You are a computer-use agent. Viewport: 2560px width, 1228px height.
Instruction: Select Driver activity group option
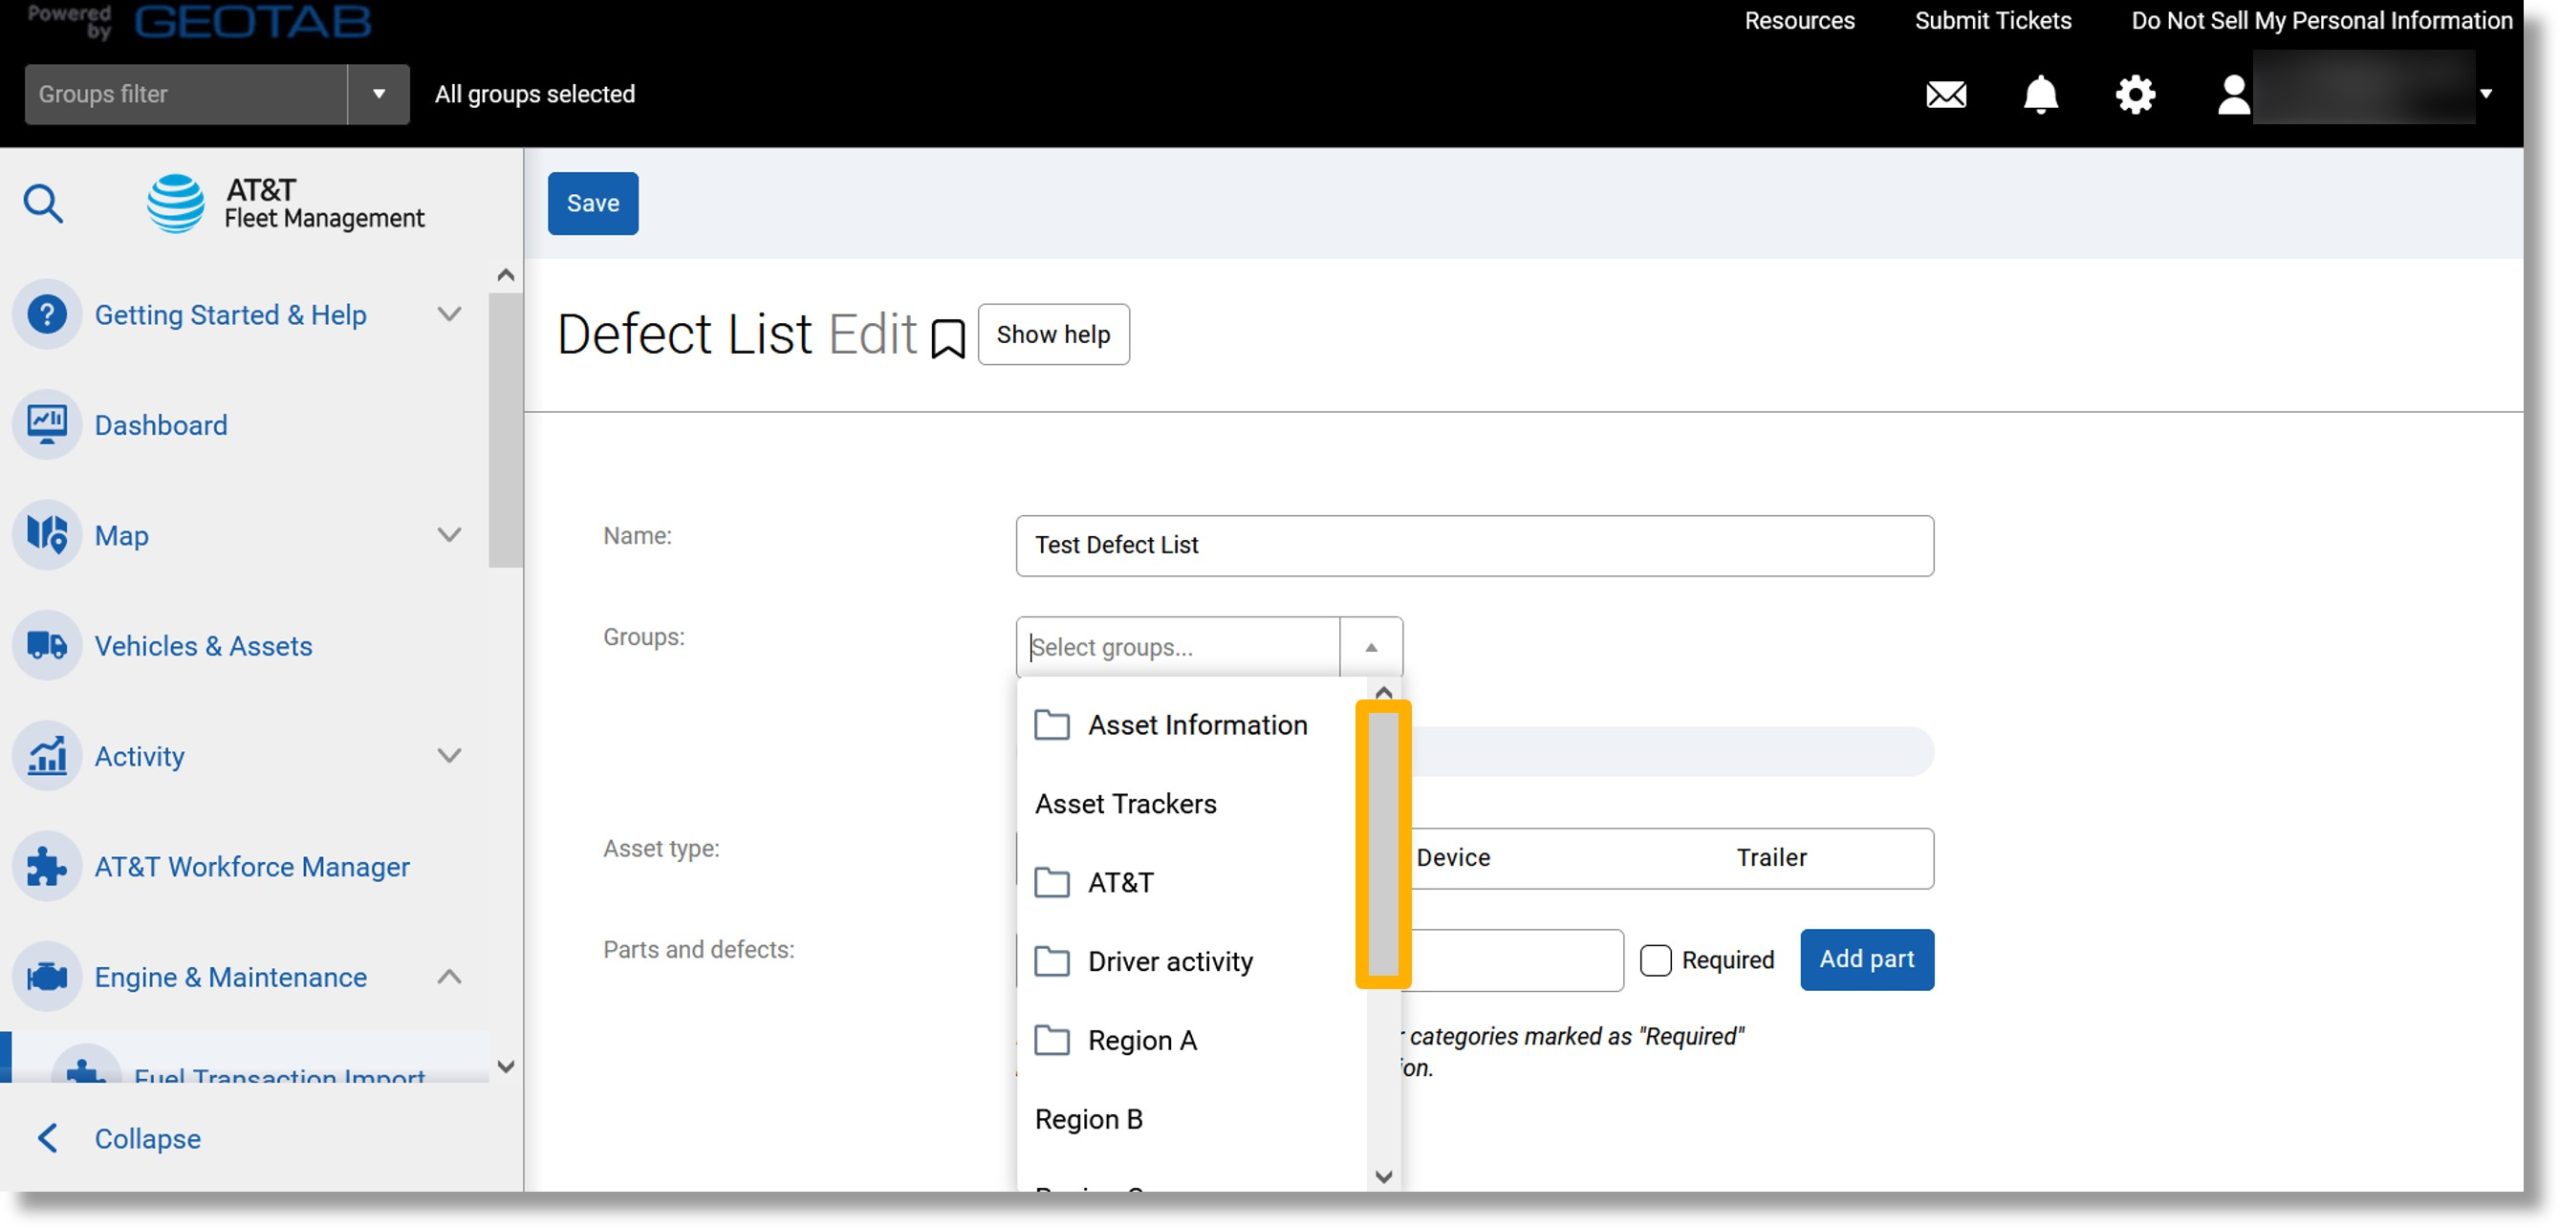click(1169, 960)
